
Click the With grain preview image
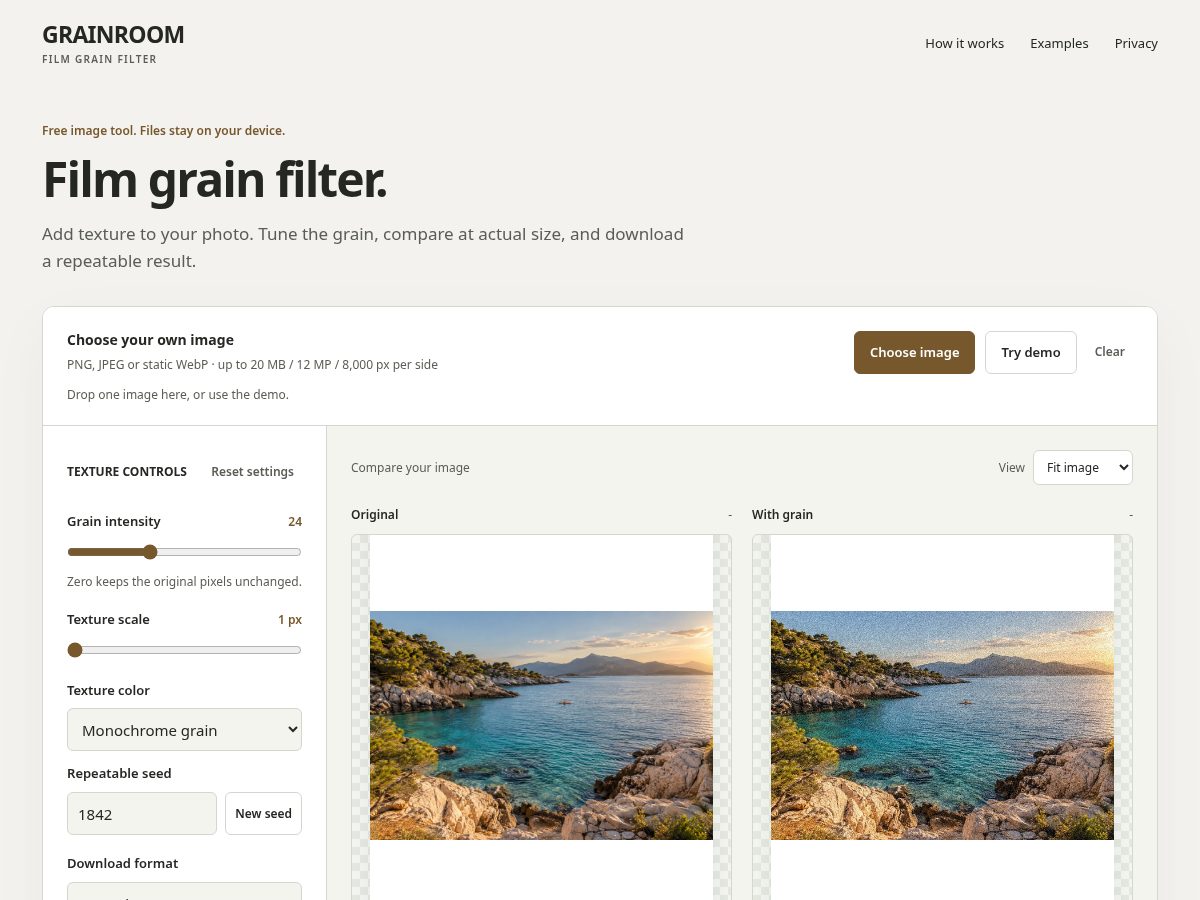point(942,725)
